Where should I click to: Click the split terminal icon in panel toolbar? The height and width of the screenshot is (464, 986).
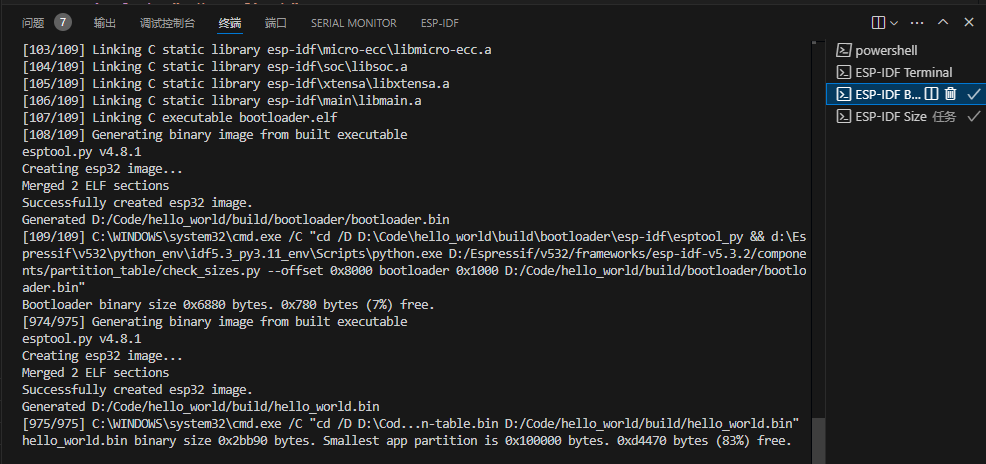(878, 22)
